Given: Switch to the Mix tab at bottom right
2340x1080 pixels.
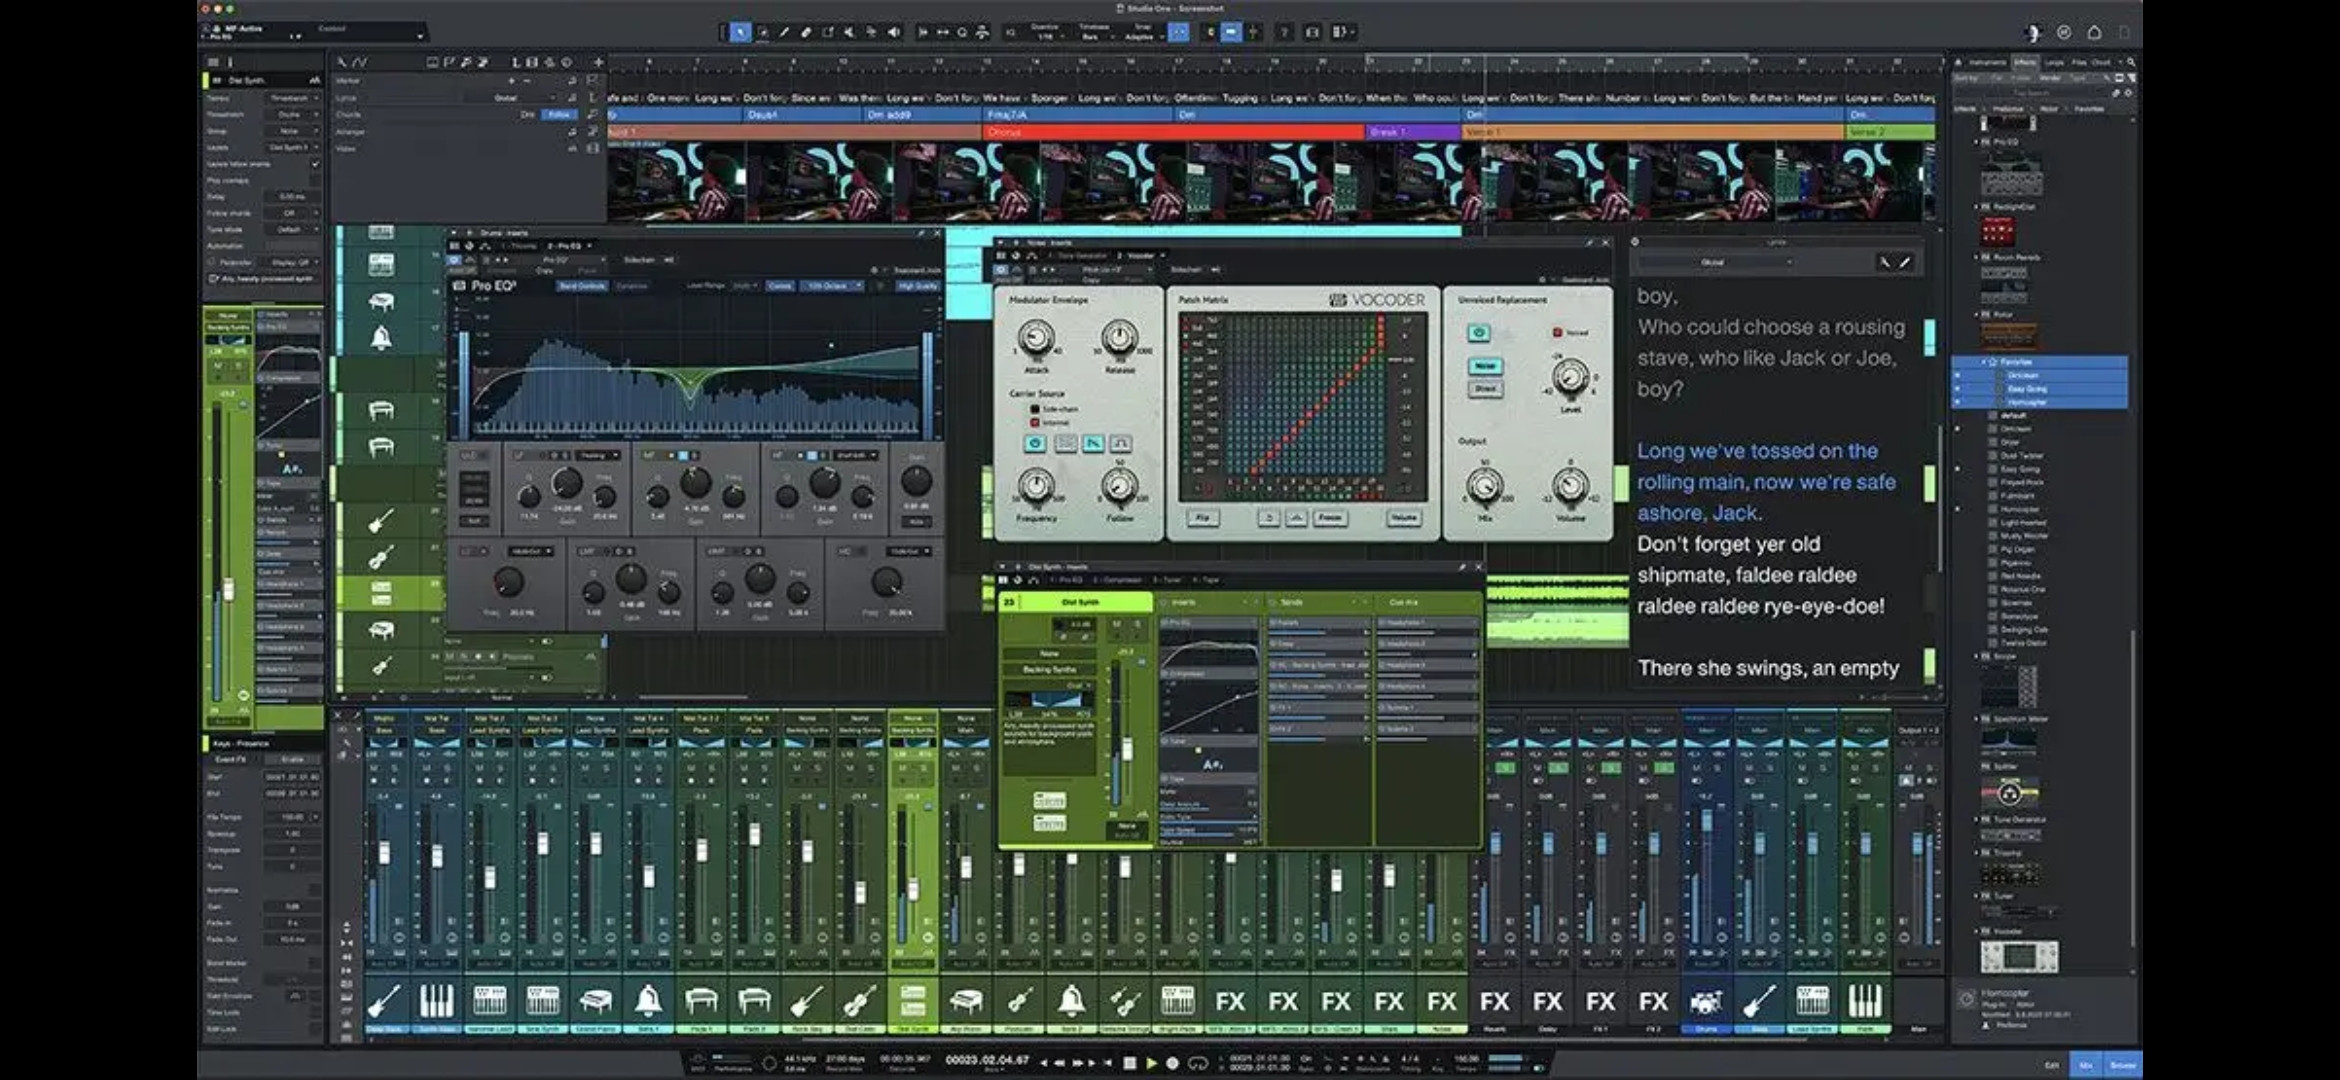Looking at the screenshot, I should [2085, 1065].
